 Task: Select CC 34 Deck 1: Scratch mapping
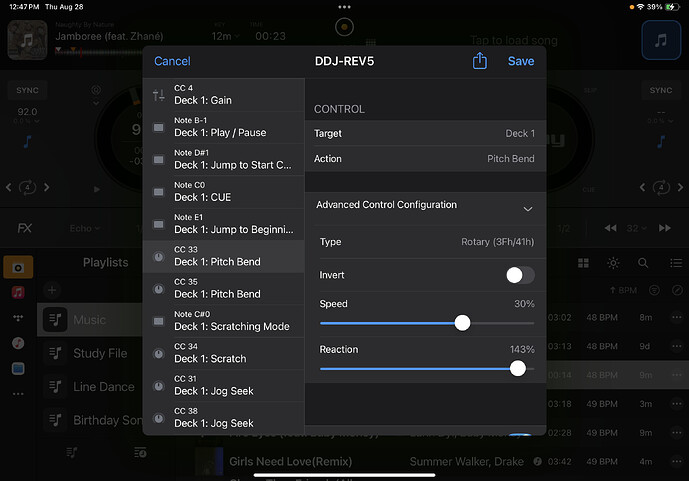coord(224,353)
